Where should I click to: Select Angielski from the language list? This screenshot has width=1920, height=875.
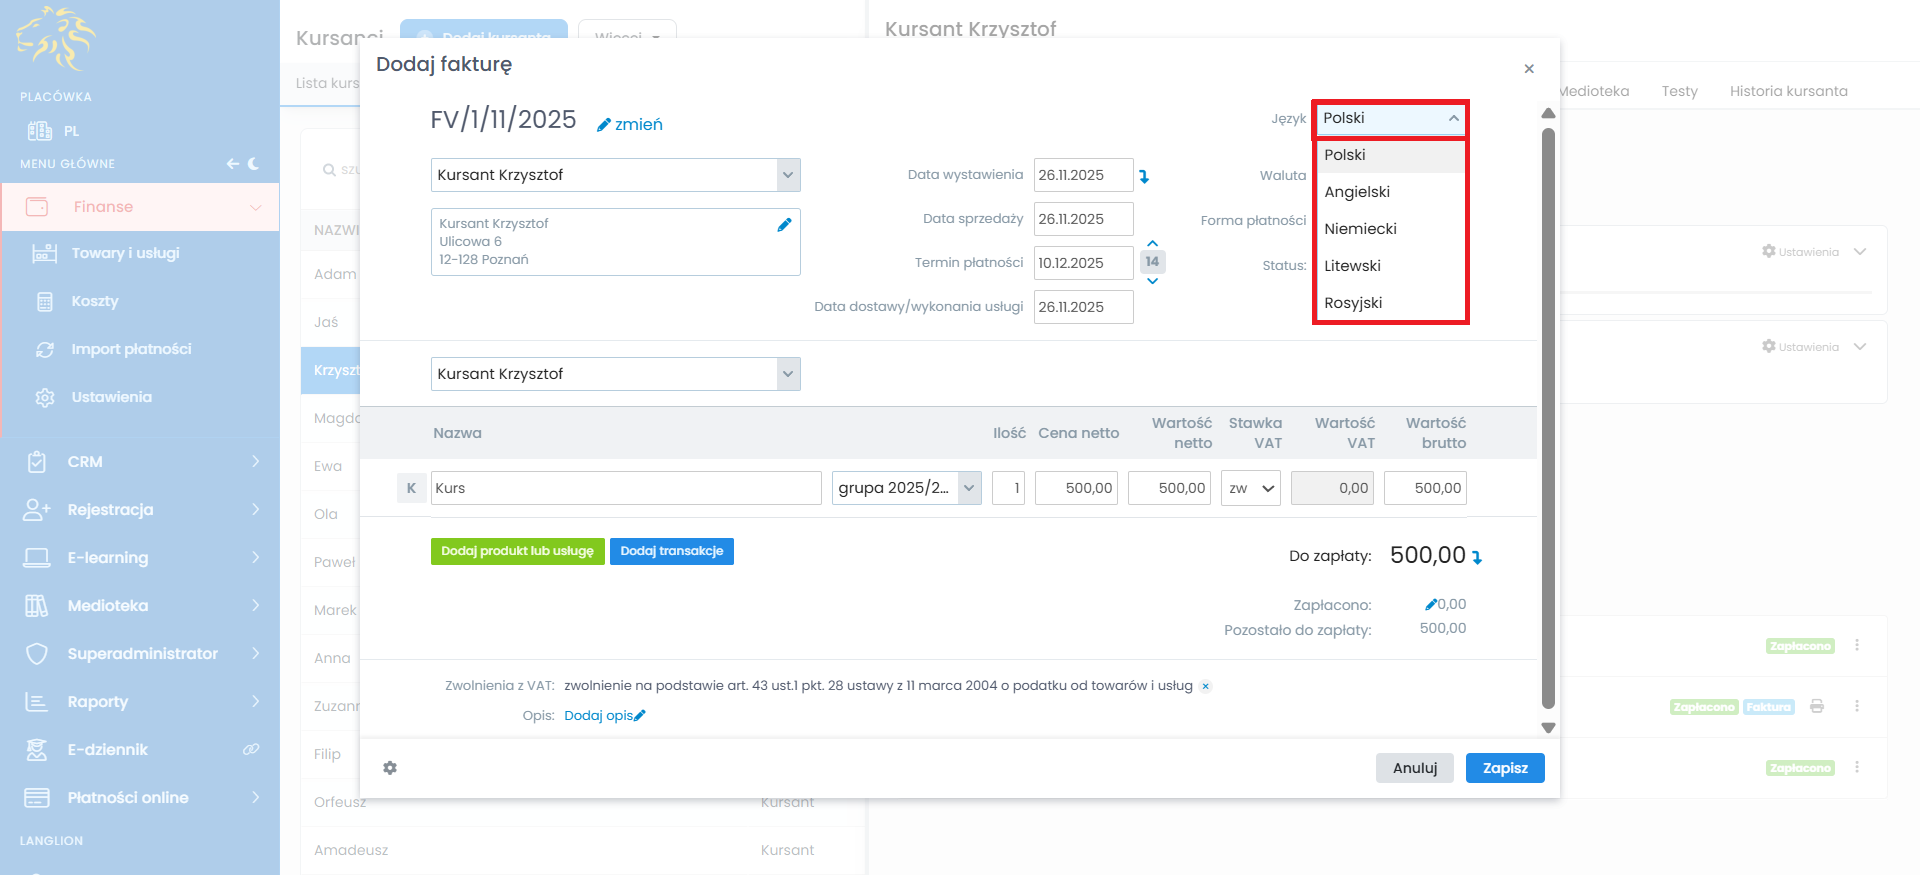(1357, 192)
